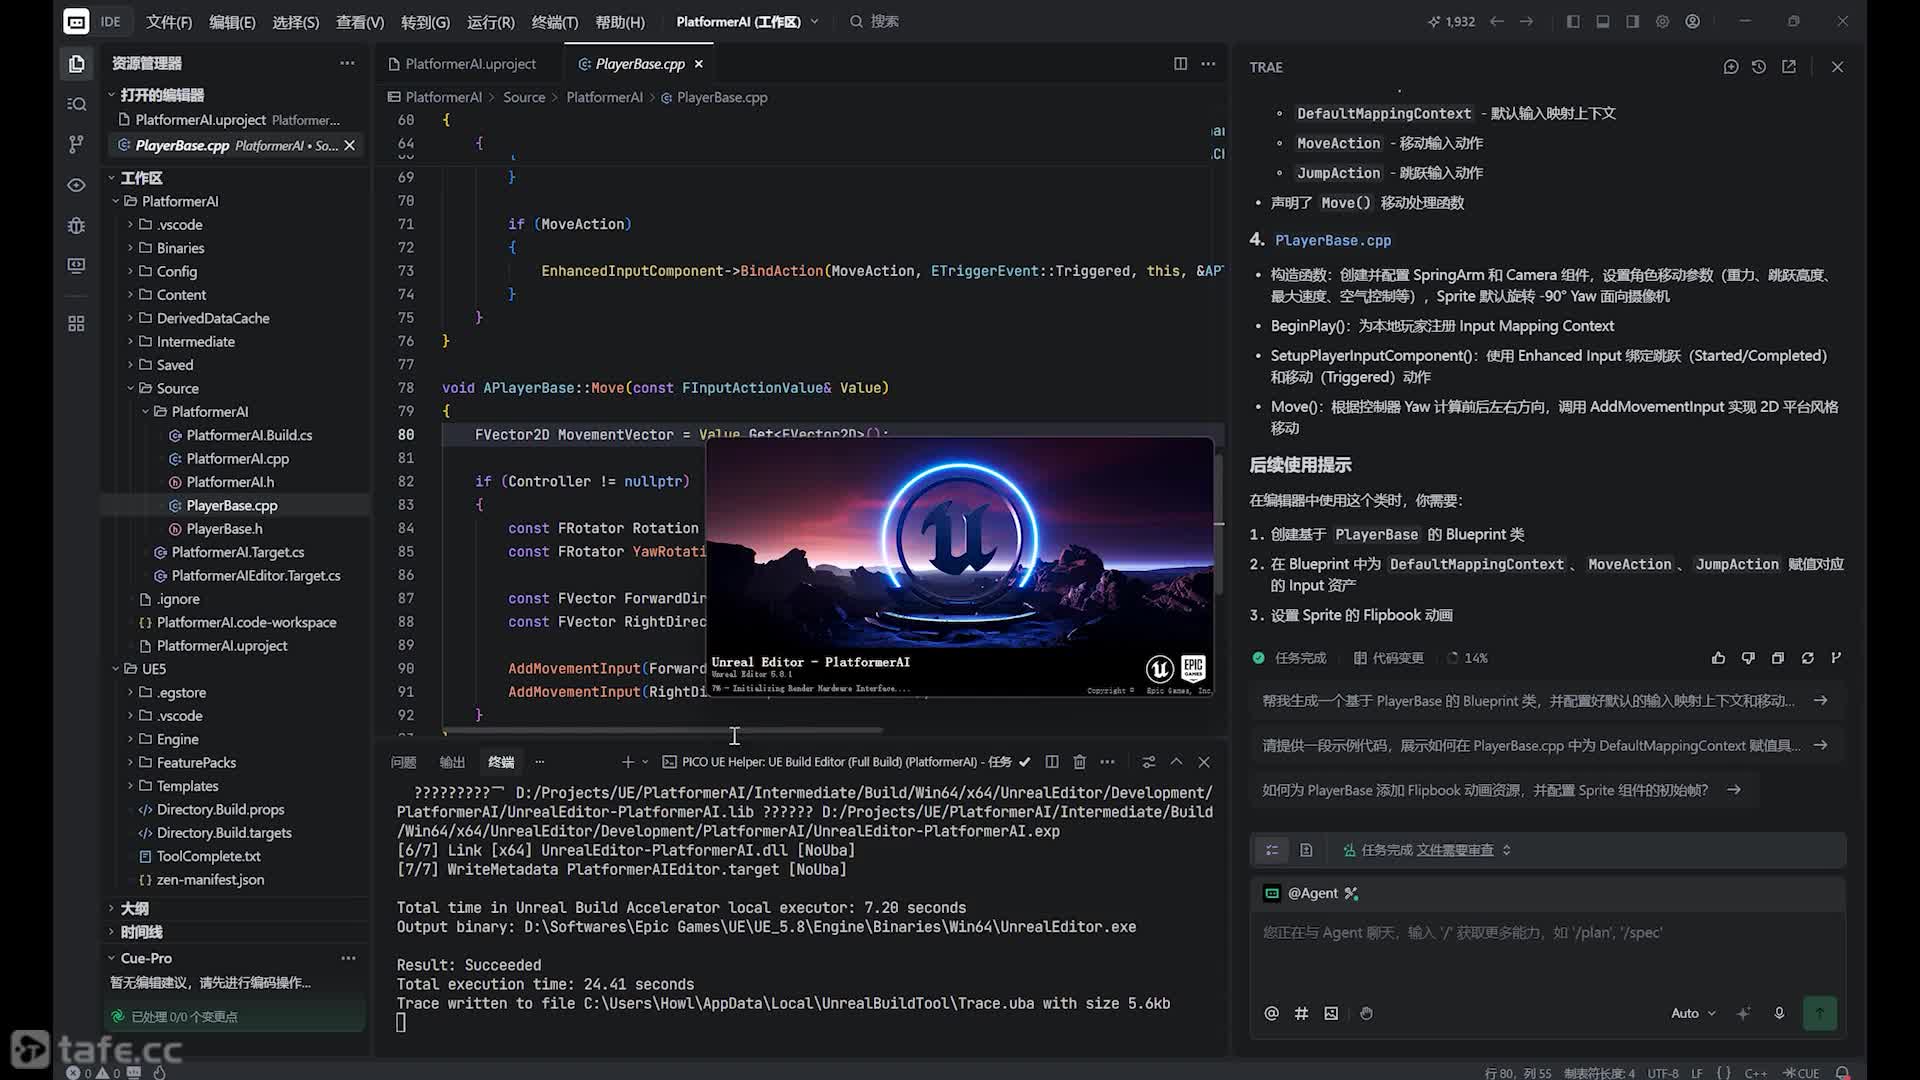The height and width of the screenshot is (1080, 1920).
Task: Open the Extensions view icon
Action: click(x=76, y=324)
